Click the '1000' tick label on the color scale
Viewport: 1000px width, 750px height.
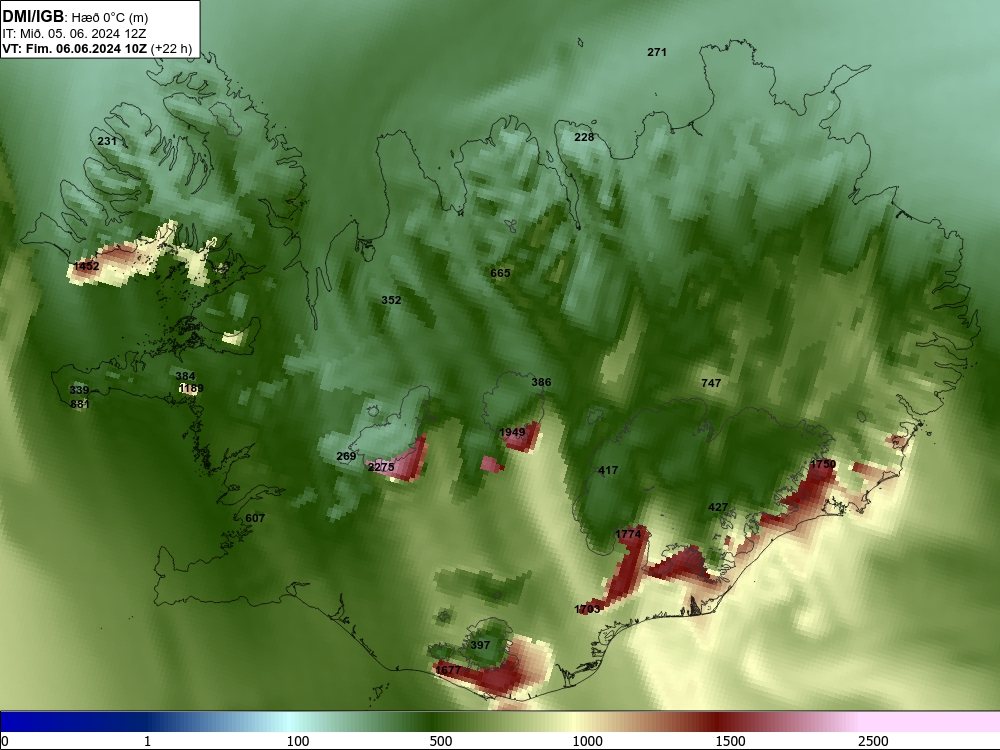point(587,741)
